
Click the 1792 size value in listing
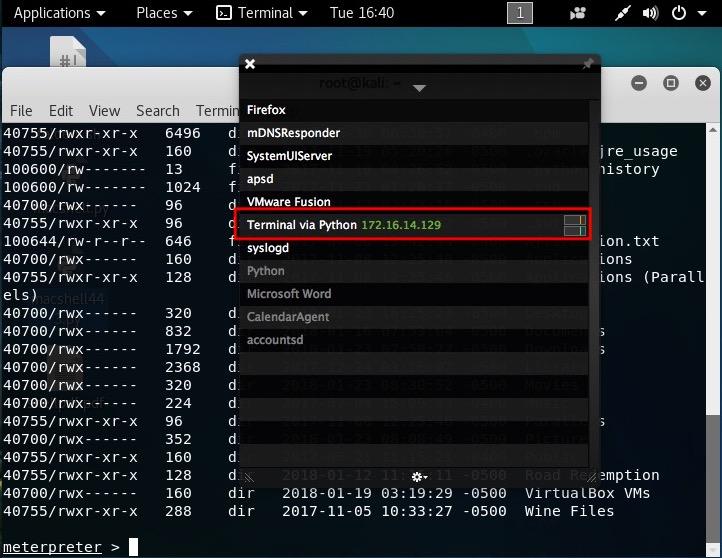[183, 349]
